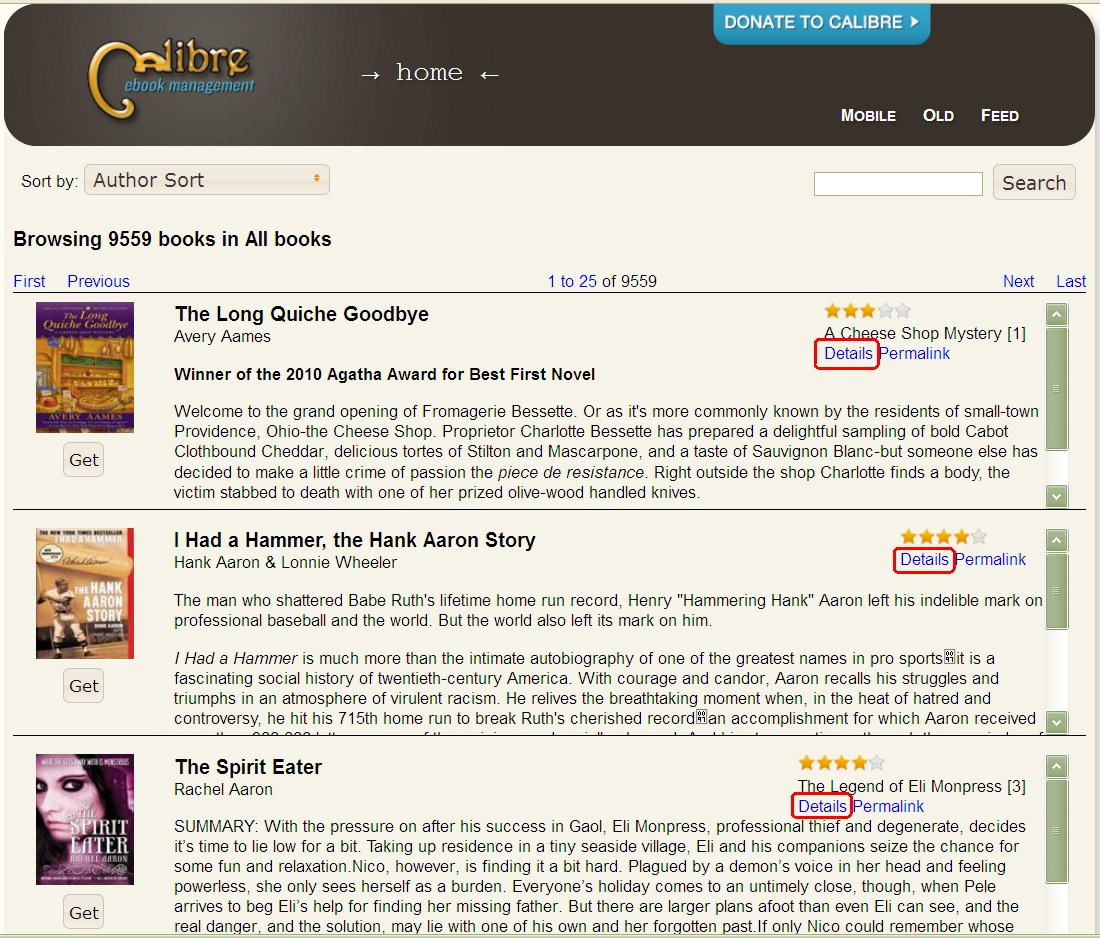Open Details for The Long Quiche Goodbye
The image size is (1100, 938).
tap(847, 354)
